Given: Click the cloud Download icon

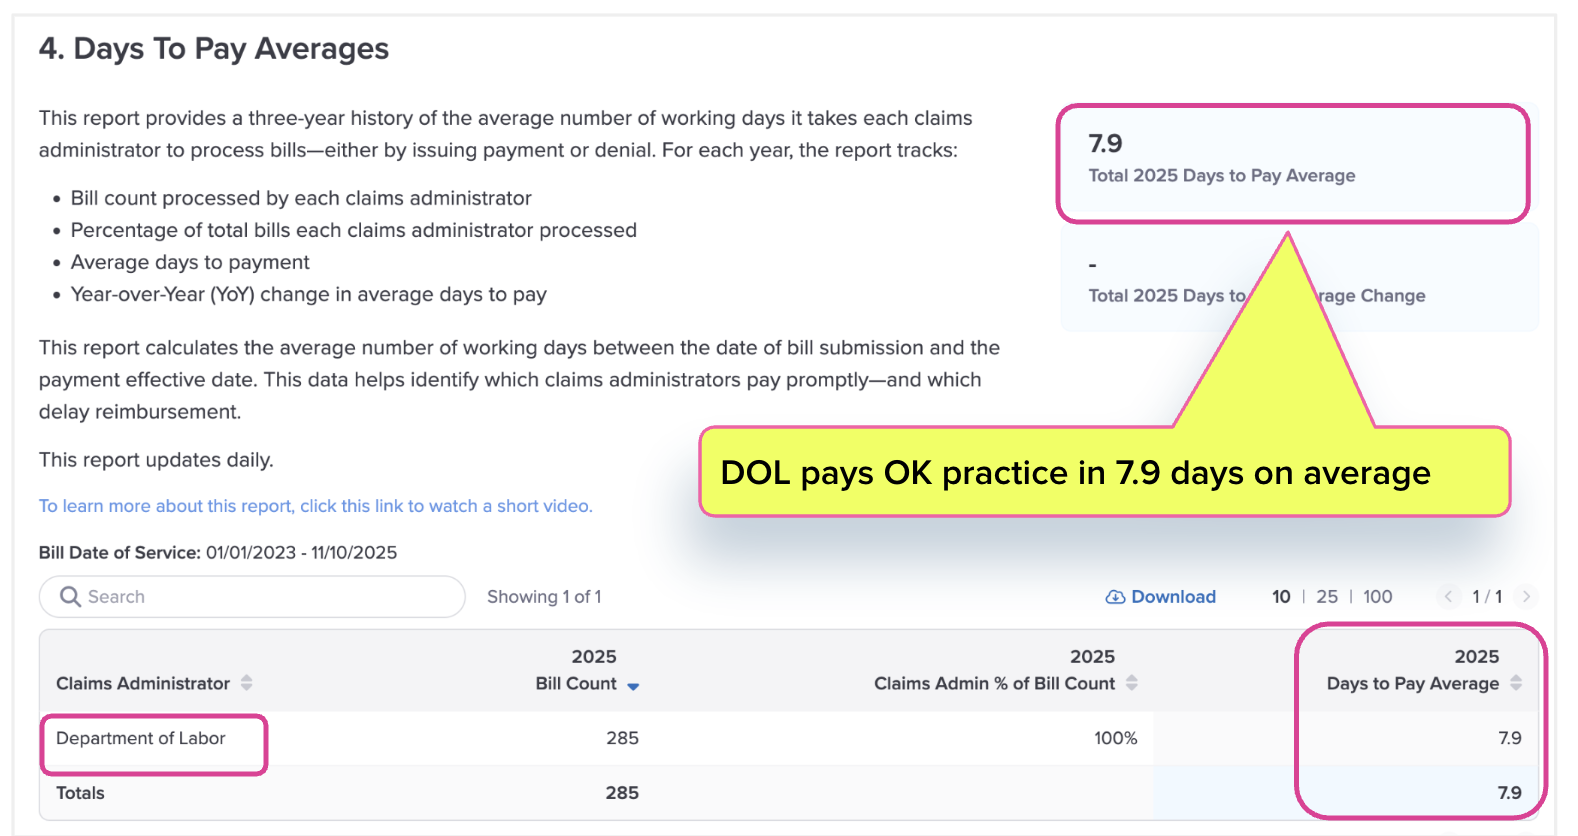Looking at the screenshot, I should [x=1115, y=597].
